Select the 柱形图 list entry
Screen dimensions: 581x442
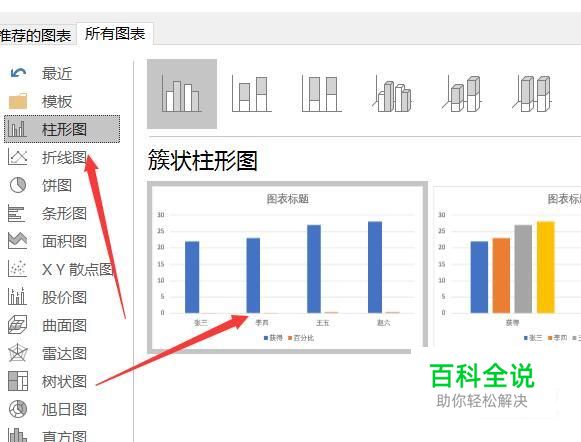62,129
